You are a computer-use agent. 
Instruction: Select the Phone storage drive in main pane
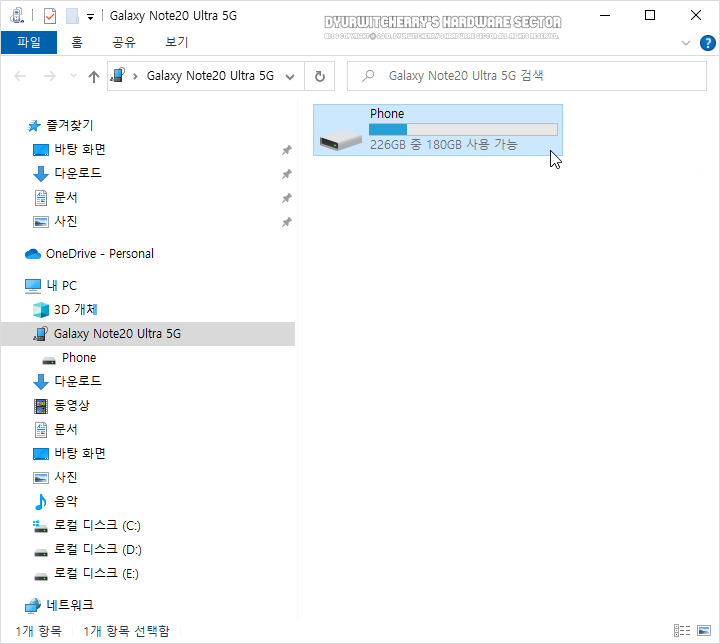(x=438, y=130)
